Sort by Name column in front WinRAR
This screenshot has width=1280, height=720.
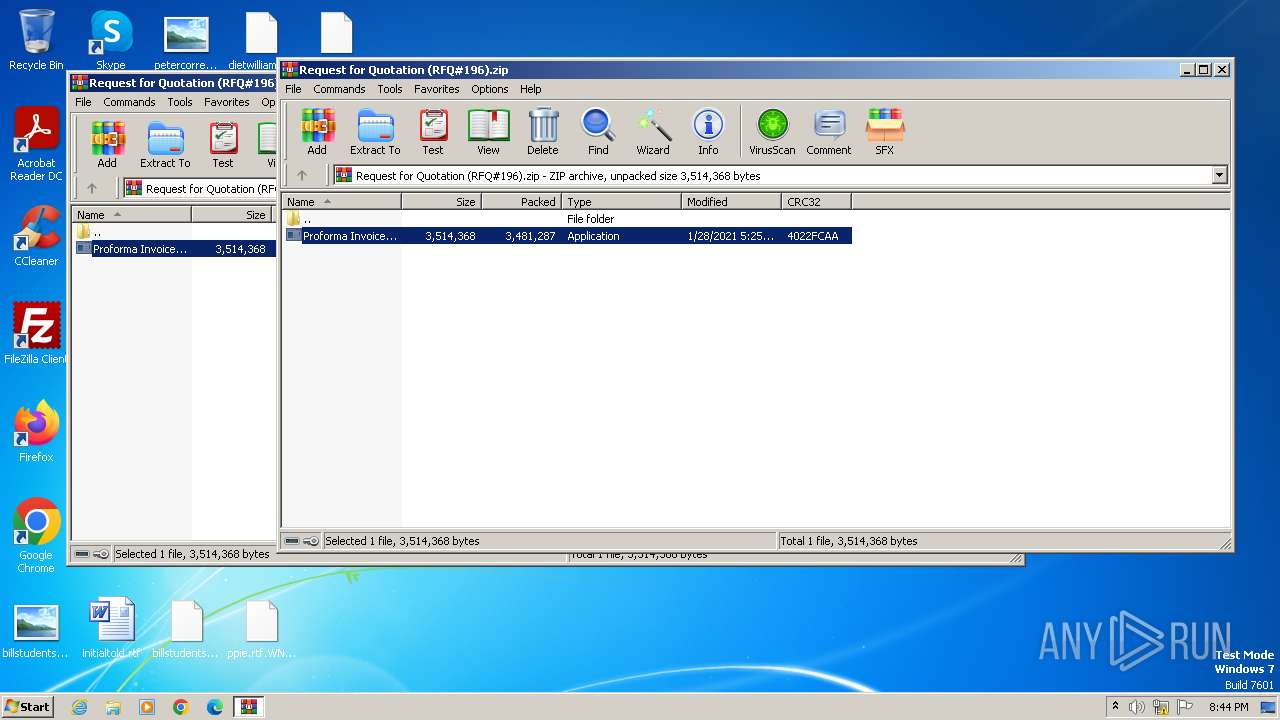click(x=341, y=201)
